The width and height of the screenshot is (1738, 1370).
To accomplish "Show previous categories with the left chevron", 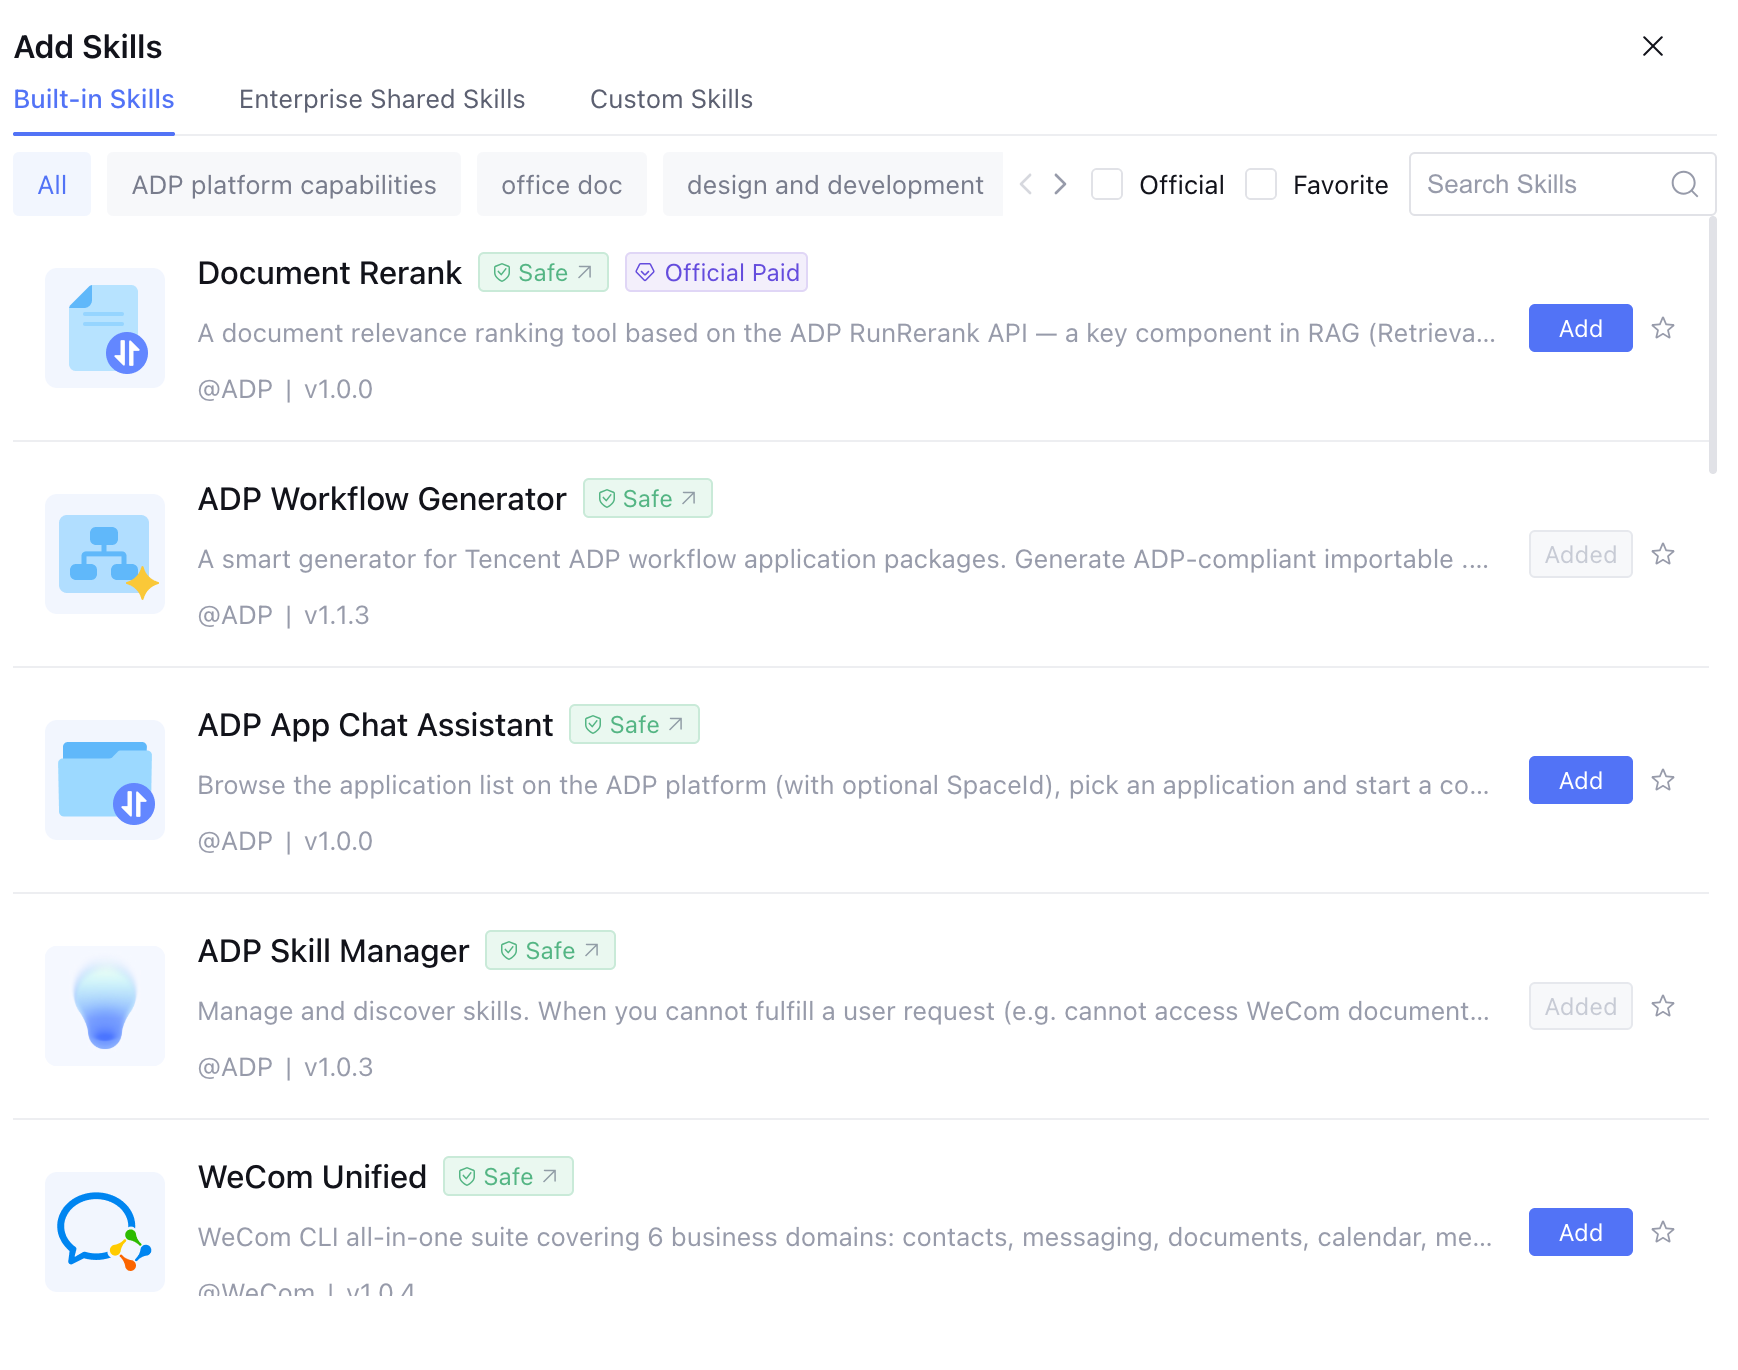I will point(1026,184).
